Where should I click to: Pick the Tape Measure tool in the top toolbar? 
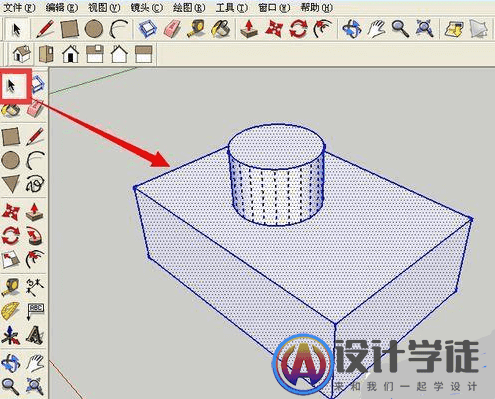point(196,29)
